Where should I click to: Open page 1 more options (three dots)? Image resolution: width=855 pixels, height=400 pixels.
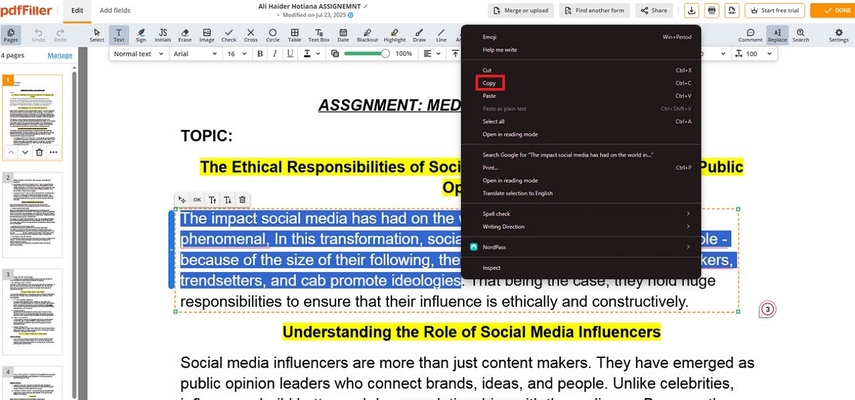53,153
